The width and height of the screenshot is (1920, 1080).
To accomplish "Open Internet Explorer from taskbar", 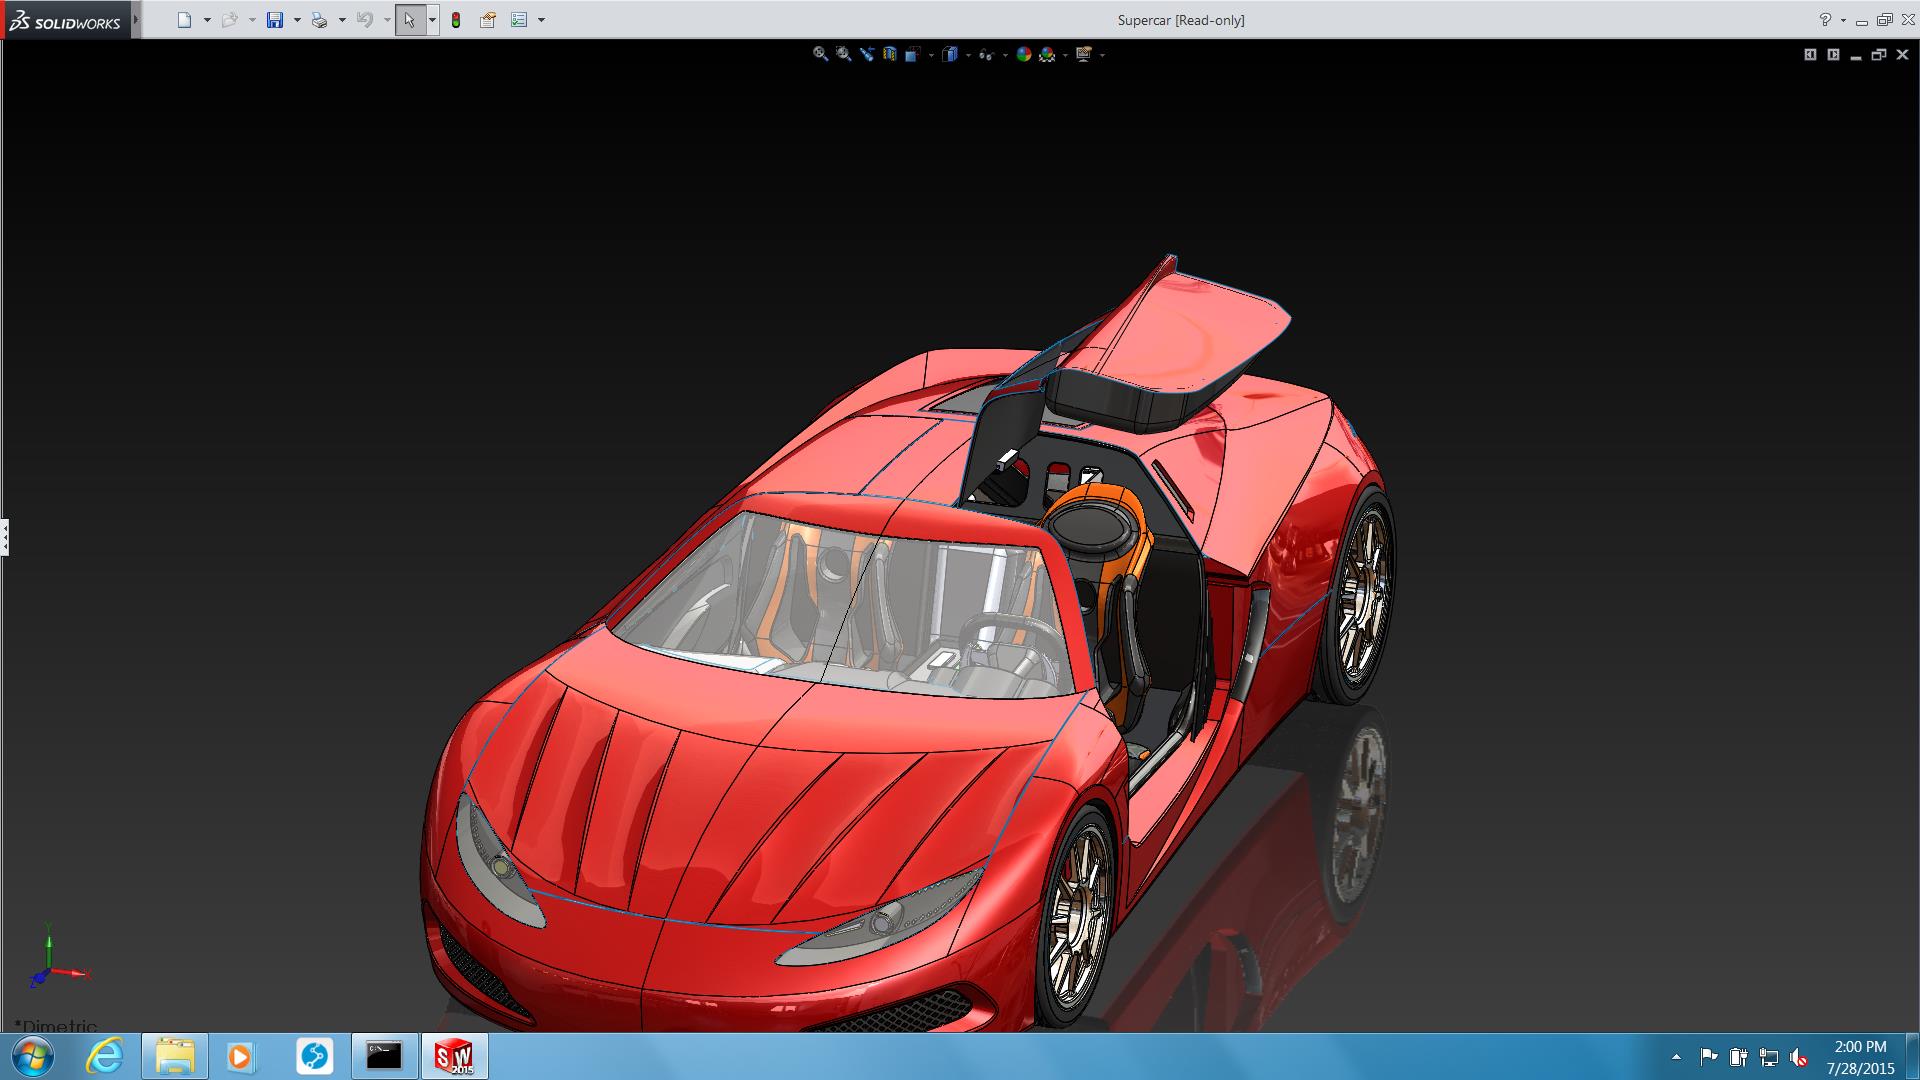I will pos(105,1056).
